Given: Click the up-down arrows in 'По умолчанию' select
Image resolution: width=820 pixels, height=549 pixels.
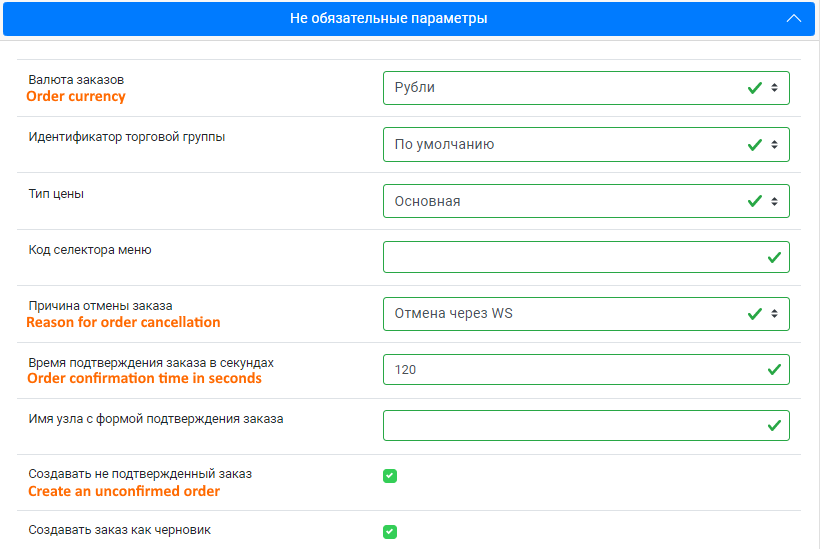Looking at the screenshot, I should 775,144.
